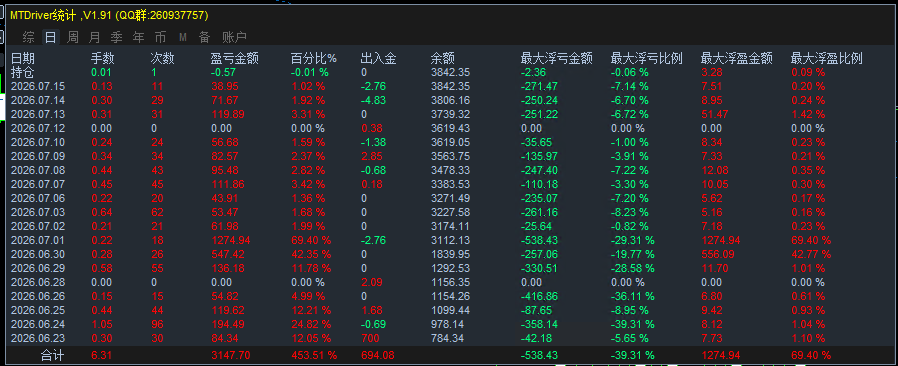Screen dimensions: 898x366
Task: Open the 币 currency tab
Action: point(160,38)
